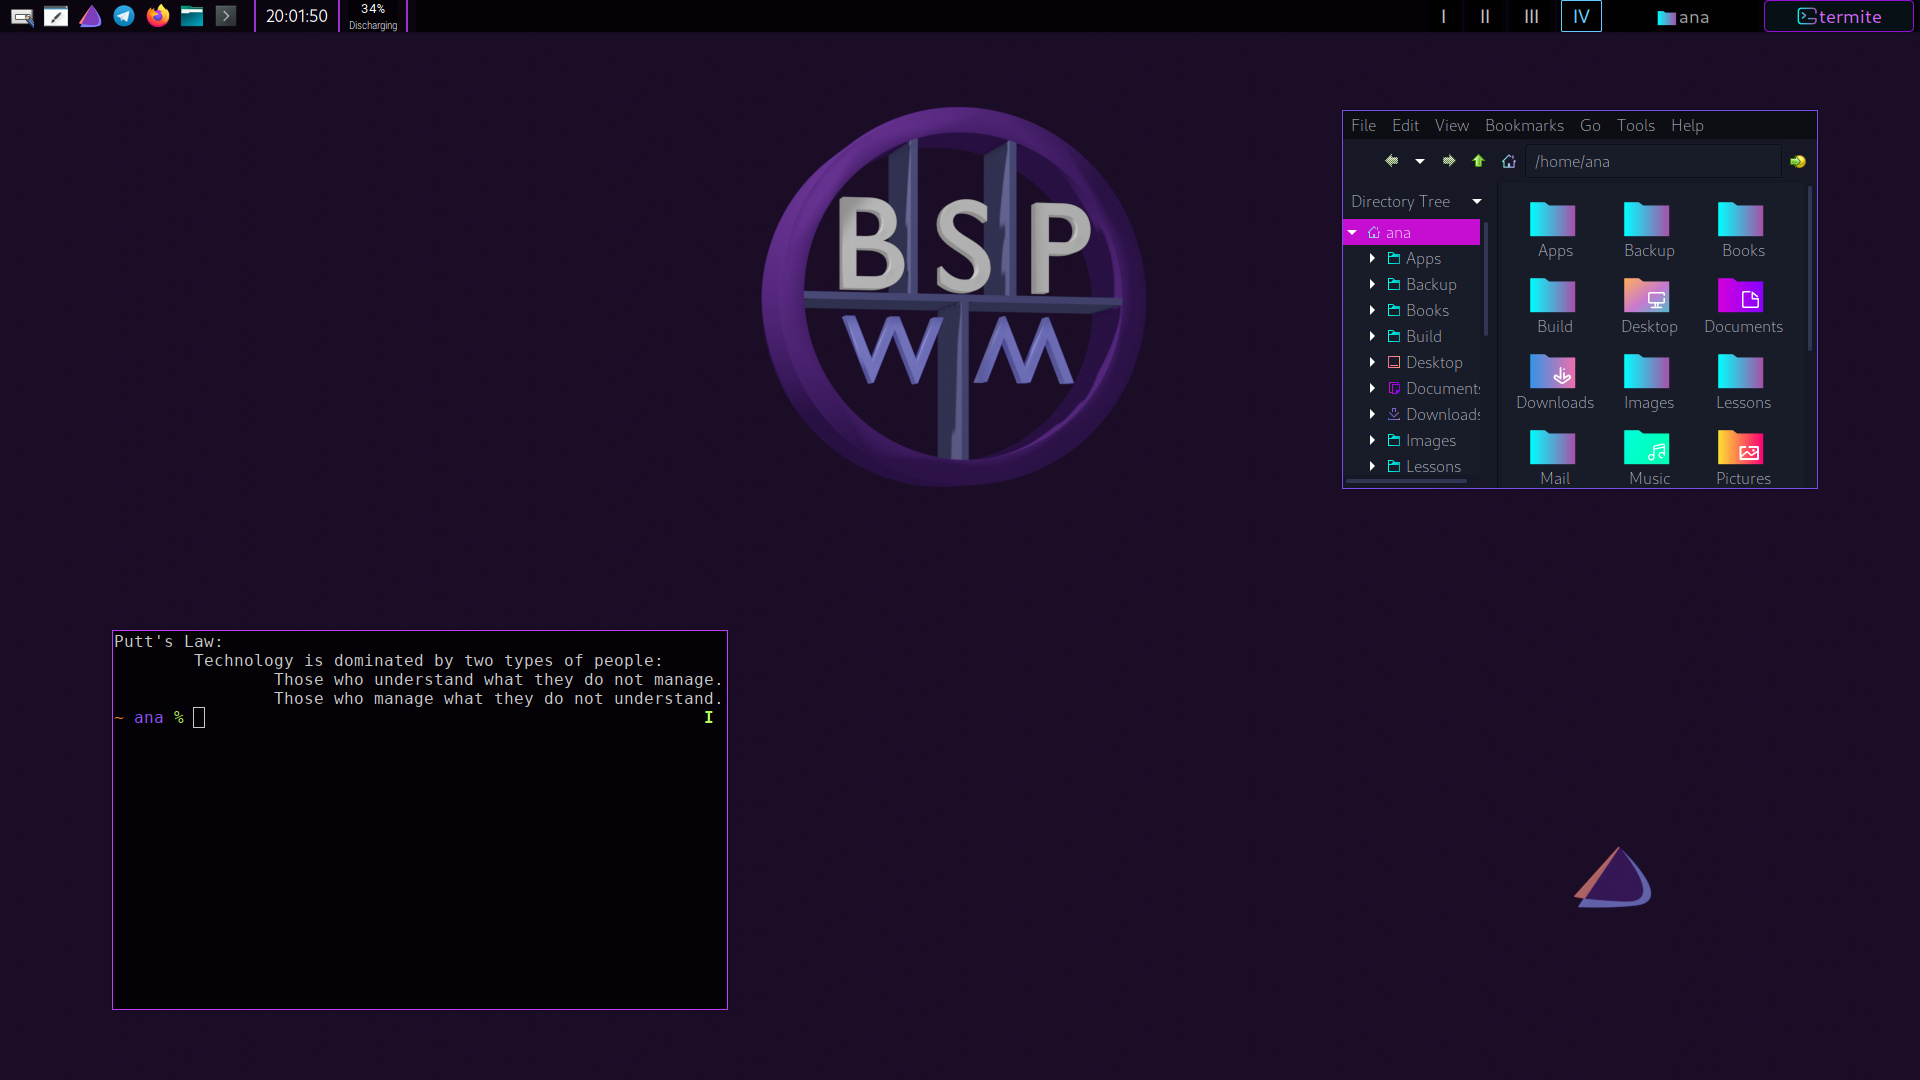Open the Go menu in file manager
This screenshot has height=1080, width=1920.
1590,125
